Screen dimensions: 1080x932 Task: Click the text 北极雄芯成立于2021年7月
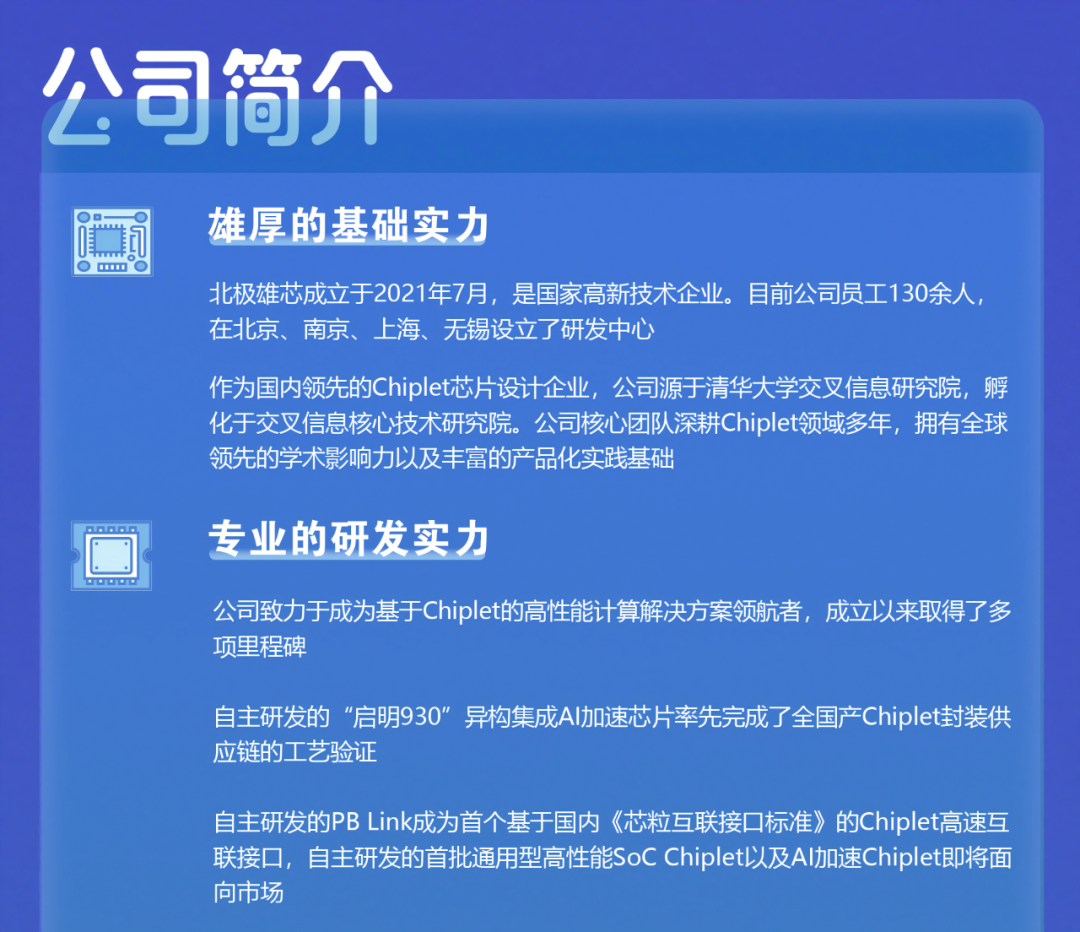tap(349, 294)
